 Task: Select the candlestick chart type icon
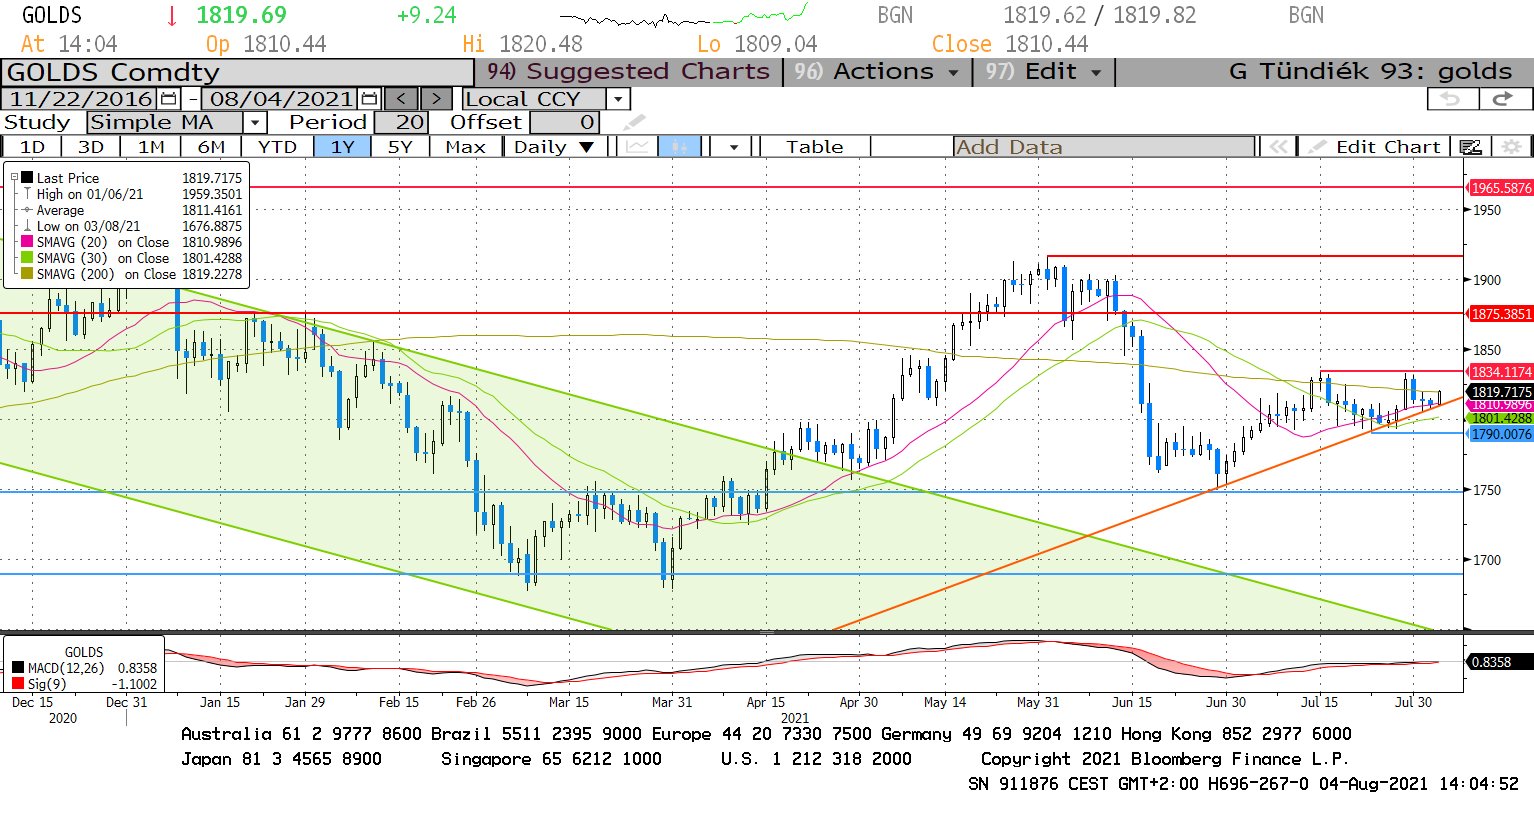[x=680, y=147]
